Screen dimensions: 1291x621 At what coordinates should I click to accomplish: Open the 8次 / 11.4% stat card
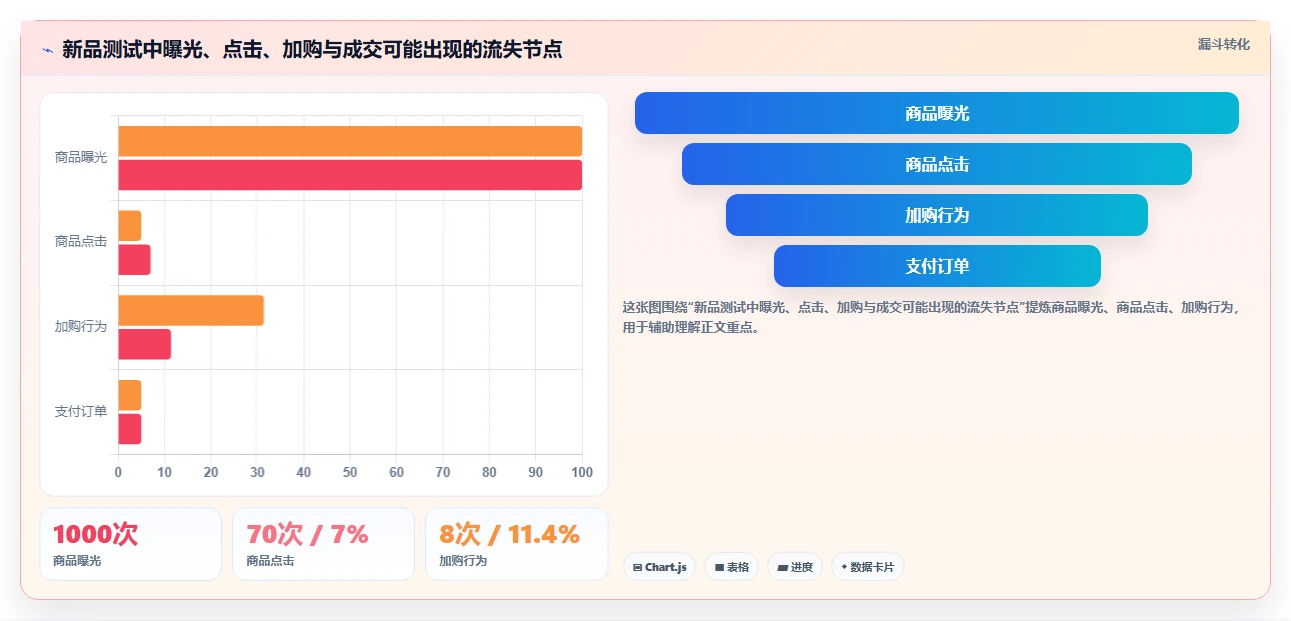pos(516,544)
